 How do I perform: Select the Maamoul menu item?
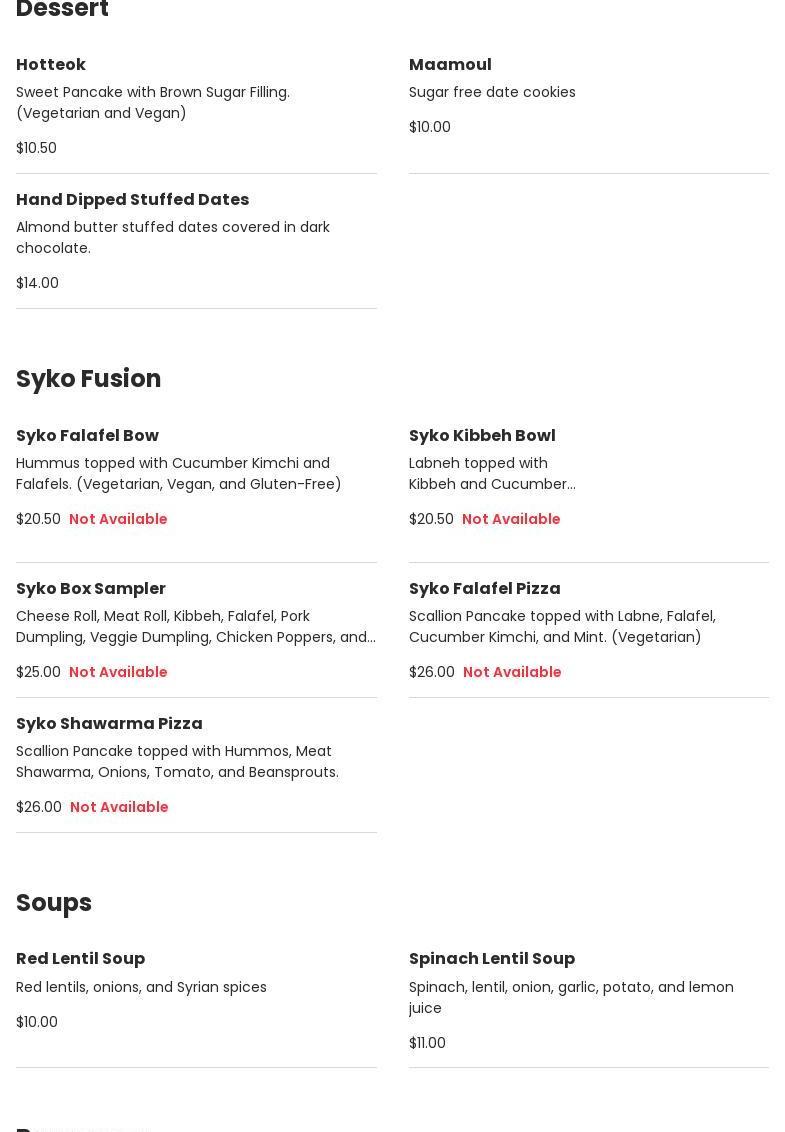[x=450, y=64]
